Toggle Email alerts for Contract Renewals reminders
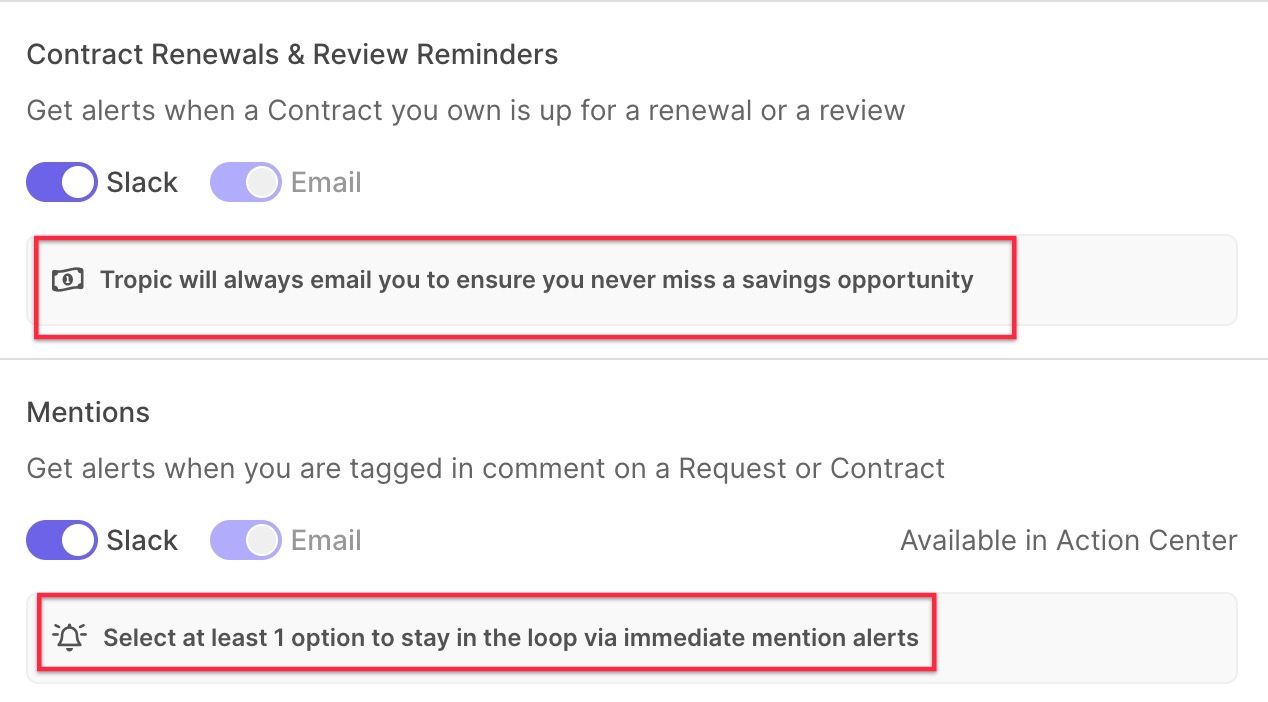Viewport: 1268px width, 702px height. (x=246, y=182)
